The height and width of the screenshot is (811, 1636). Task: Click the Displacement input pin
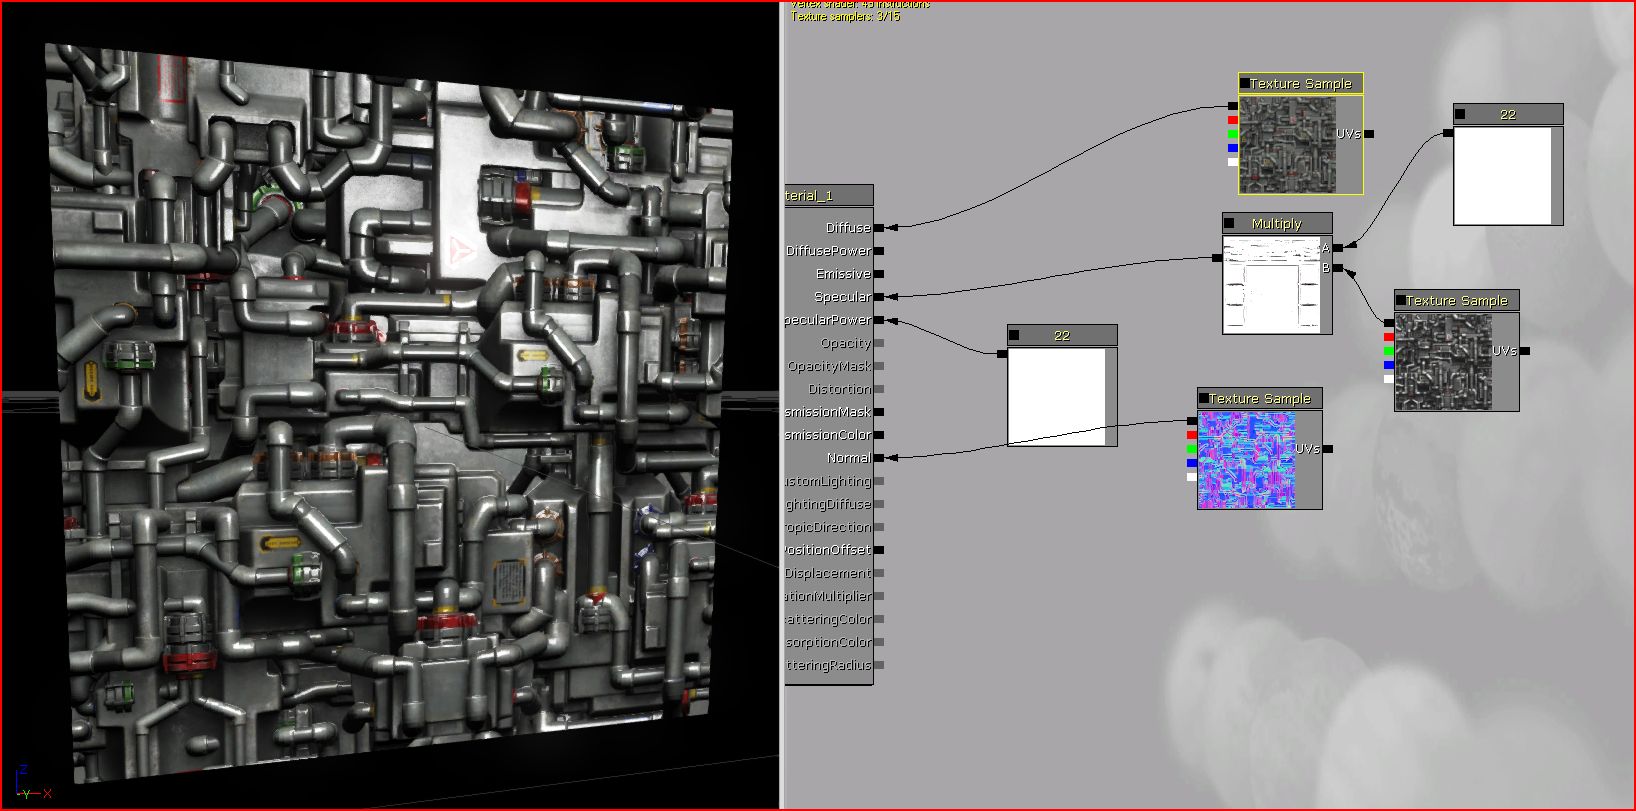click(x=879, y=573)
